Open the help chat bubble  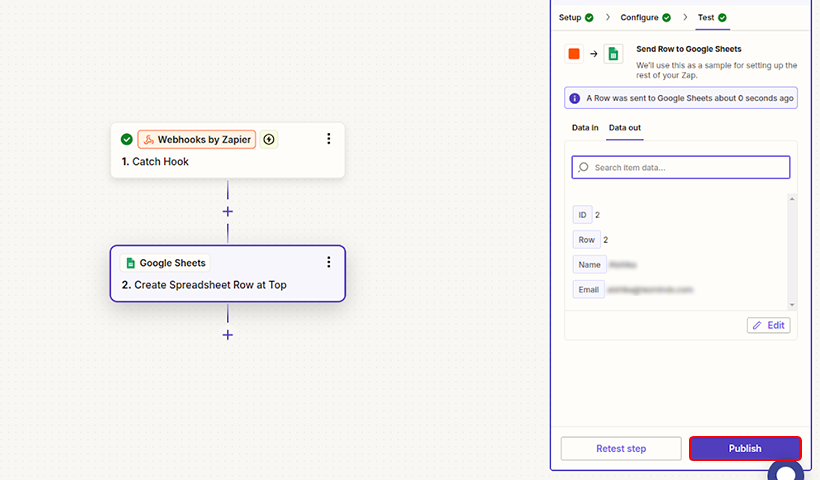[x=785, y=470]
